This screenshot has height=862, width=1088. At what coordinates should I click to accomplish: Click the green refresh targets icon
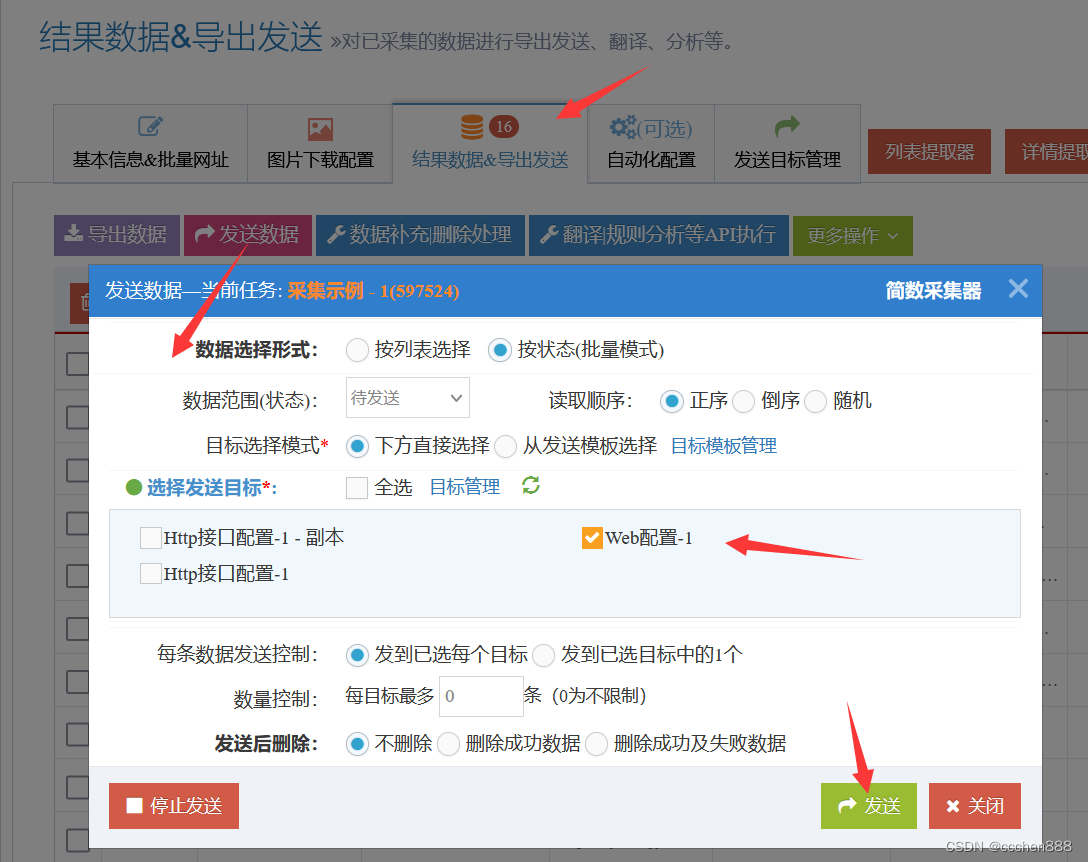[x=531, y=485]
